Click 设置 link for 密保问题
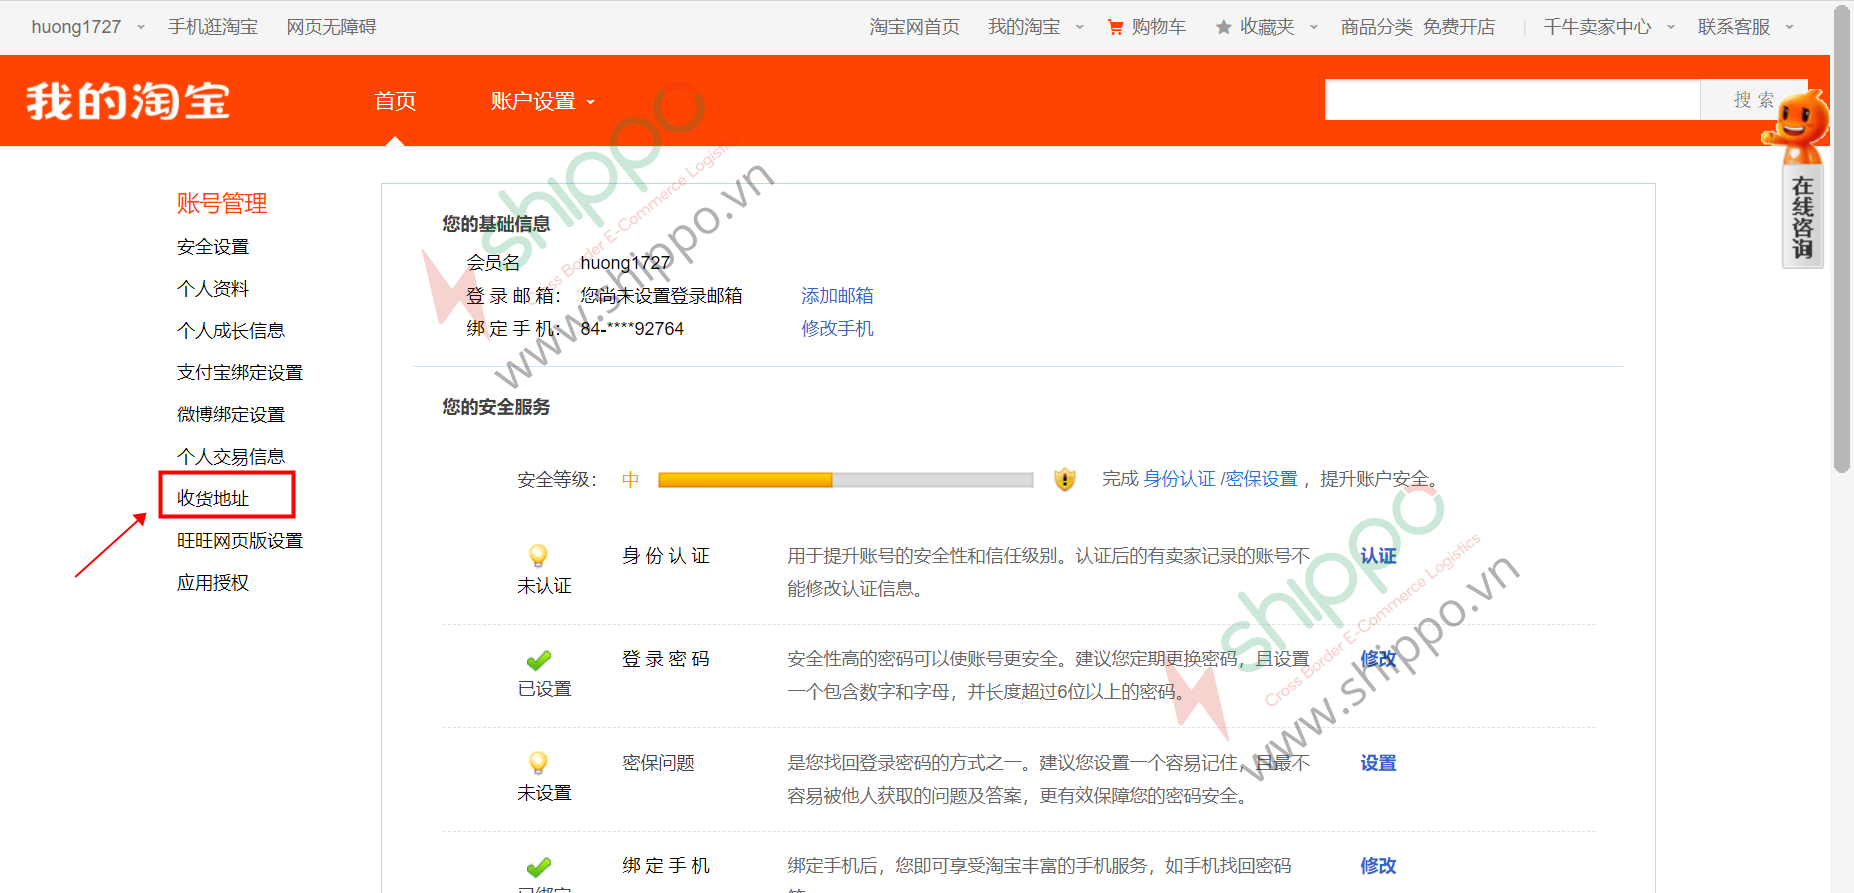Viewport: 1854px width, 893px height. (x=1378, y=763)
